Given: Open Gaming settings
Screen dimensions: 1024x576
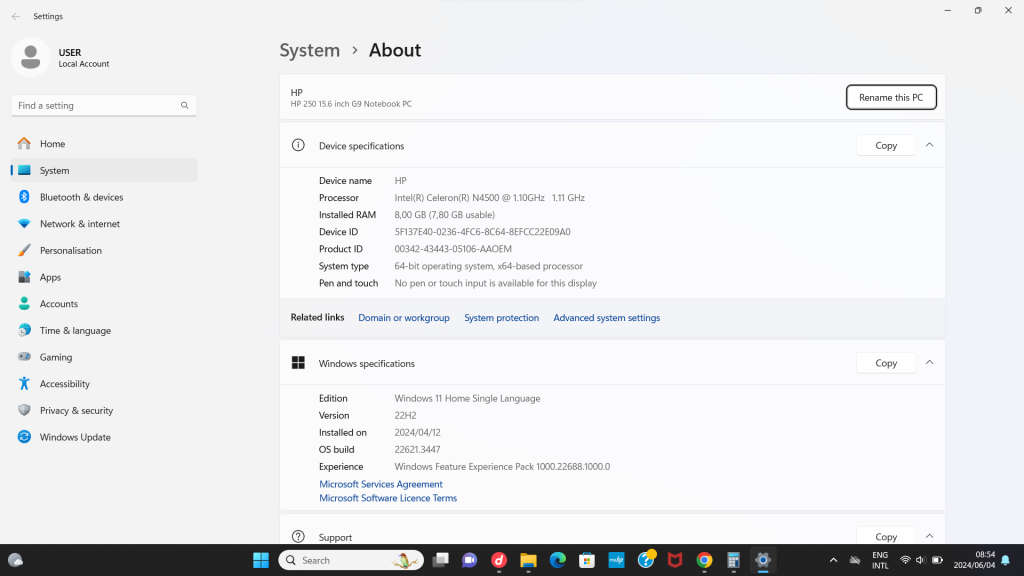Looking at the screenshot, I should pyautogui.click(x=56, y=357).
